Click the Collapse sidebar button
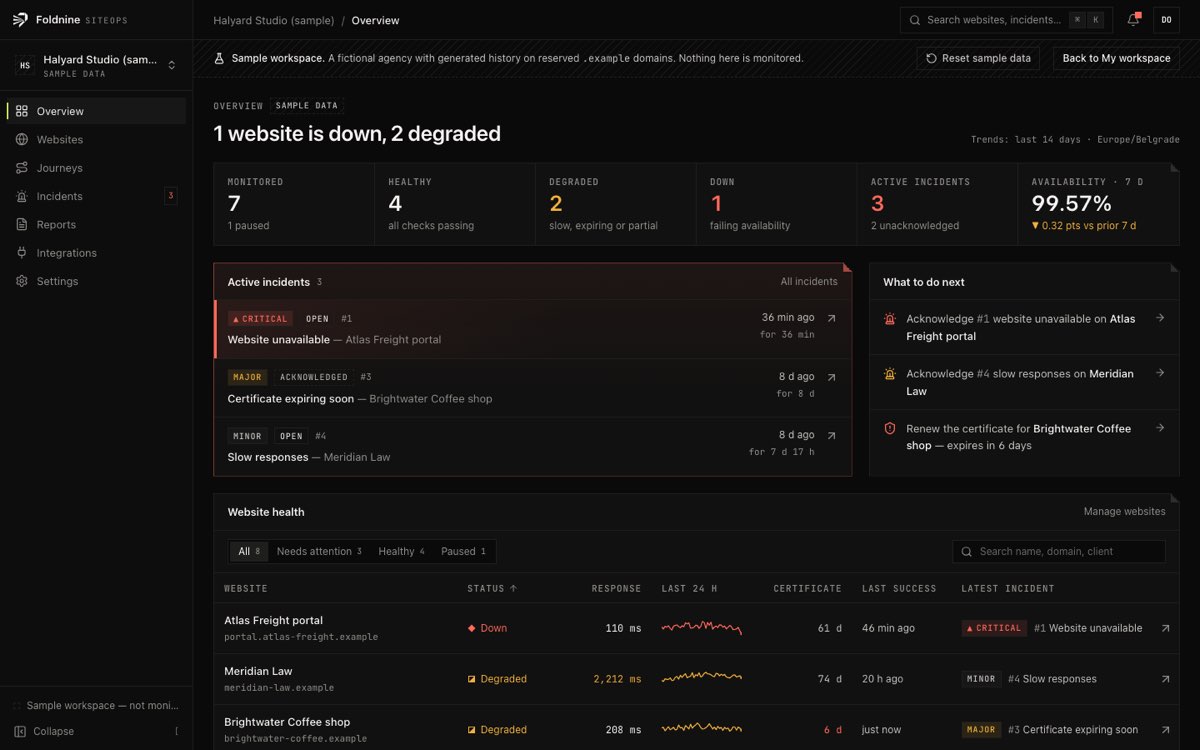1200x750 pixels. click(96, 731)
